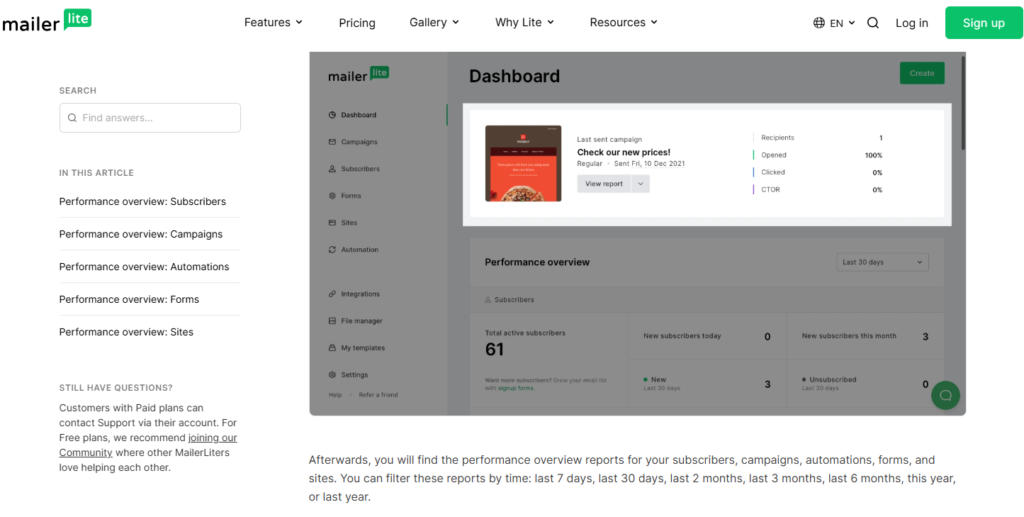Image resolution: width=1024 pixels, height=517 pixels.
Task: Click the Dashboard clock icon in sidebar
Action: click(x=332, y=115)
